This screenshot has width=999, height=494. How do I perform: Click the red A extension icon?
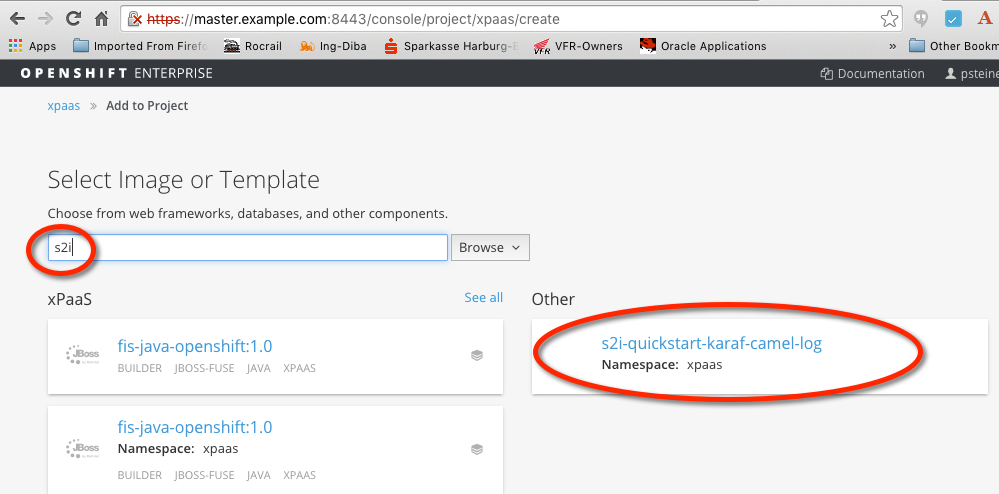[x=985, y=18]
